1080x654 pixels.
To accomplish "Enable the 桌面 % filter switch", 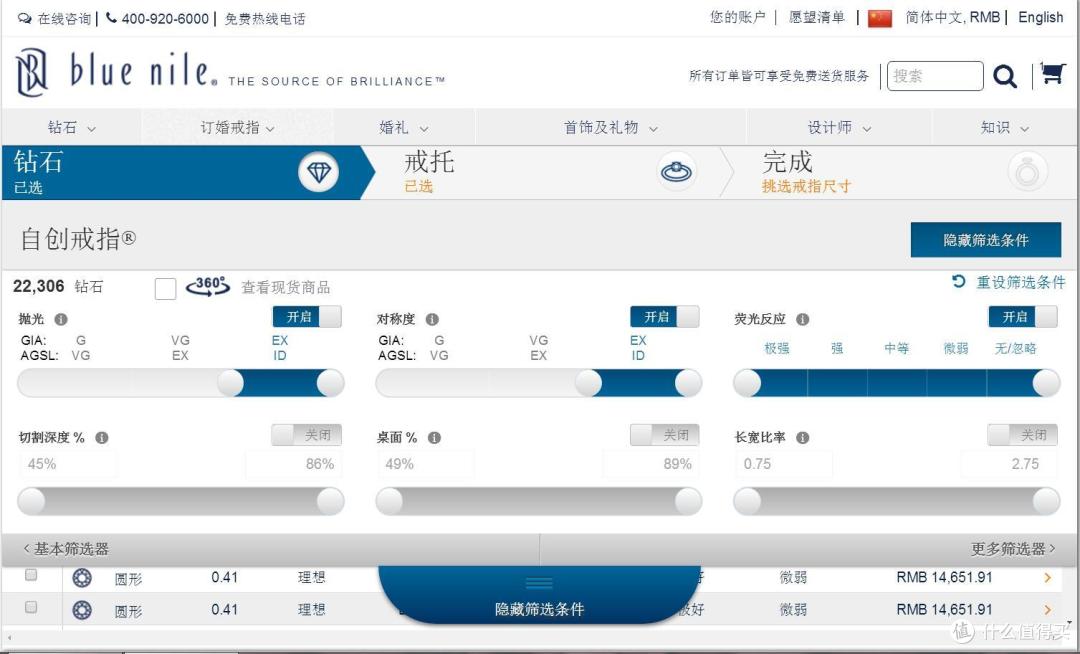I will (665, 435).
